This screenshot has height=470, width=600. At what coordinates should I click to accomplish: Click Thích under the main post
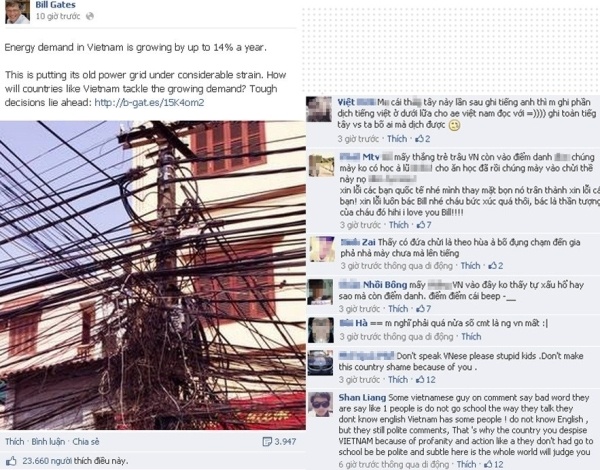coord(15,442)
